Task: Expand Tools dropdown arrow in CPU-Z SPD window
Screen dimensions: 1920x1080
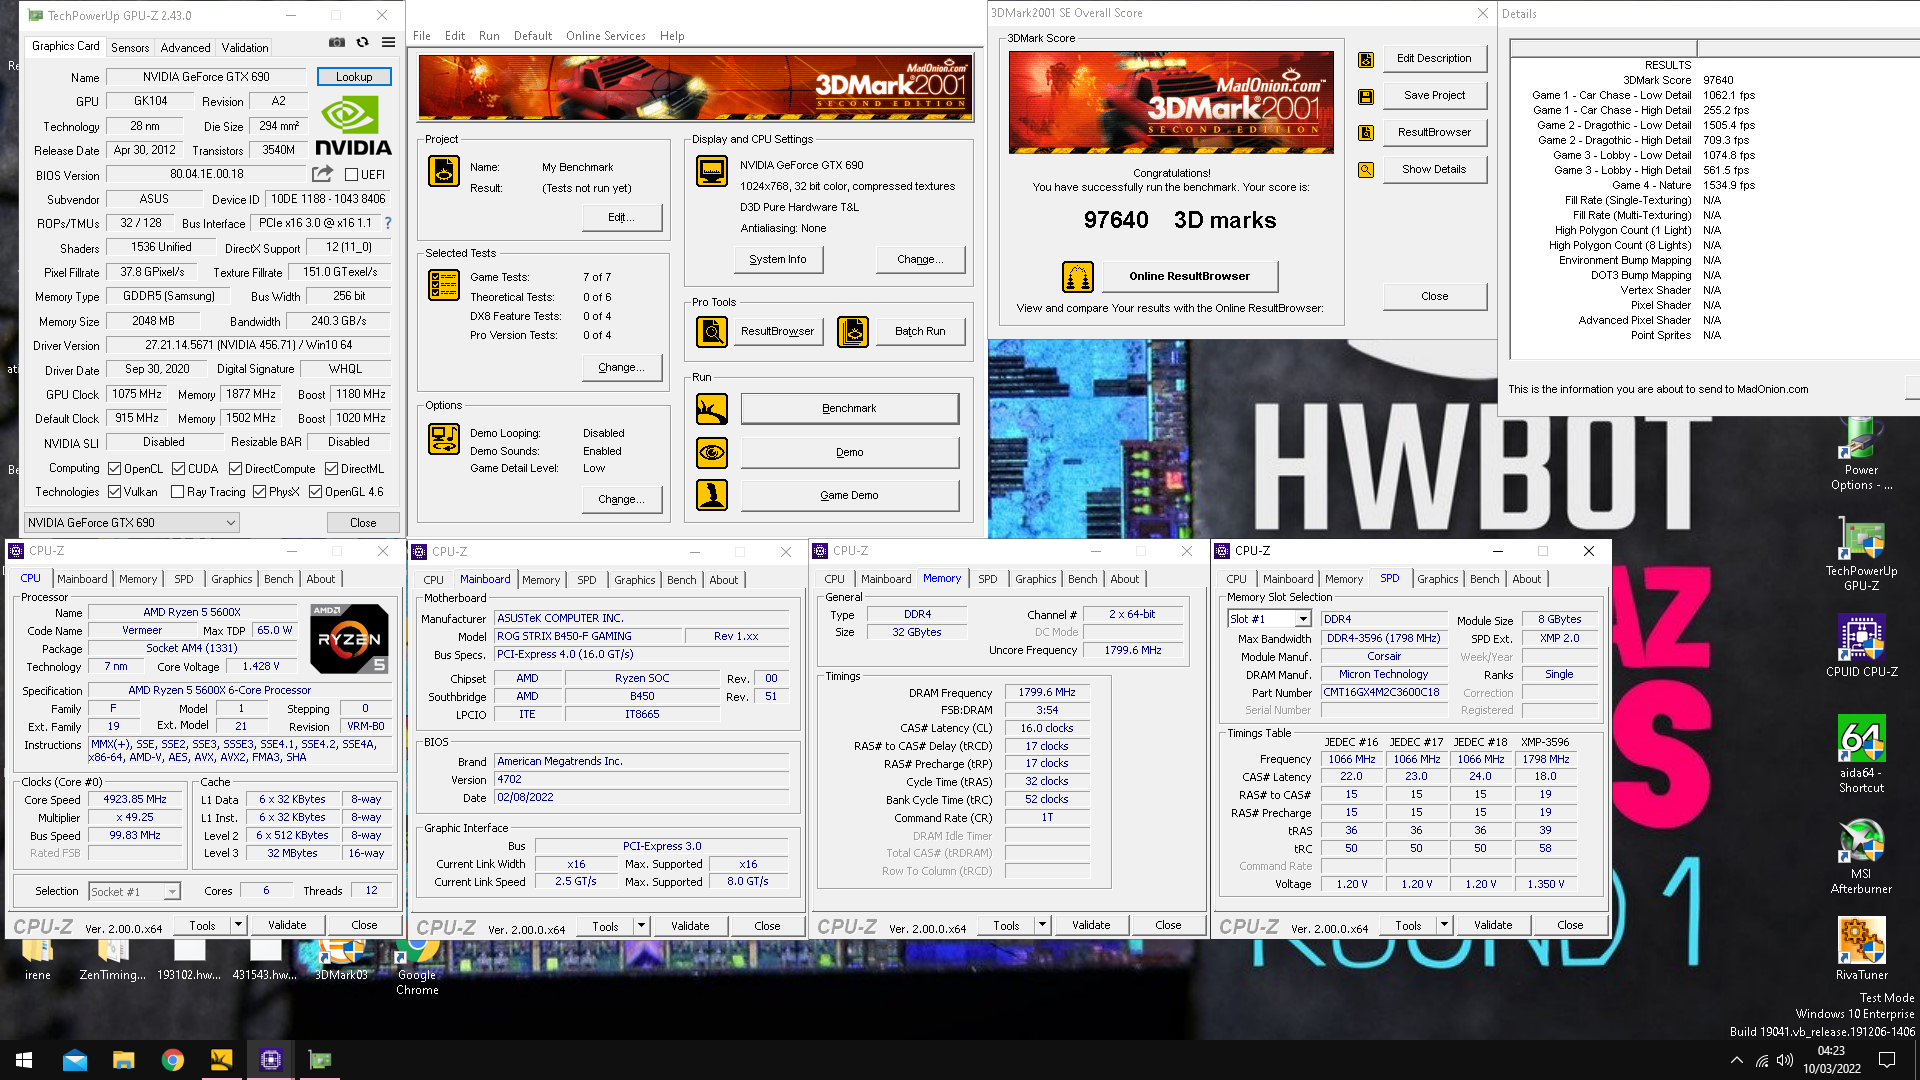Action: (x=1444, y=926)
